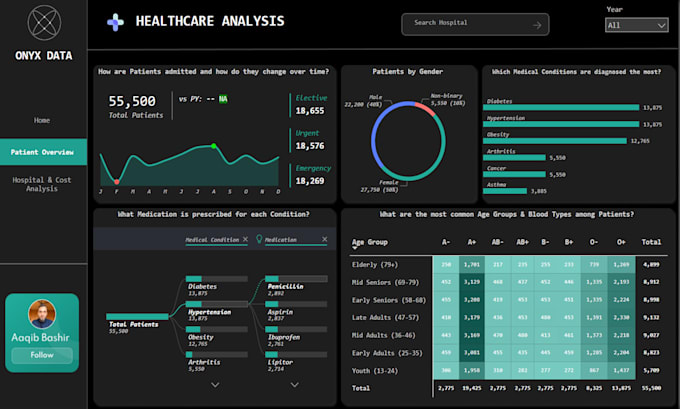Click the Urgent value 18,576
This screenshot has width=680, height=409.
[x=310, y=146]
